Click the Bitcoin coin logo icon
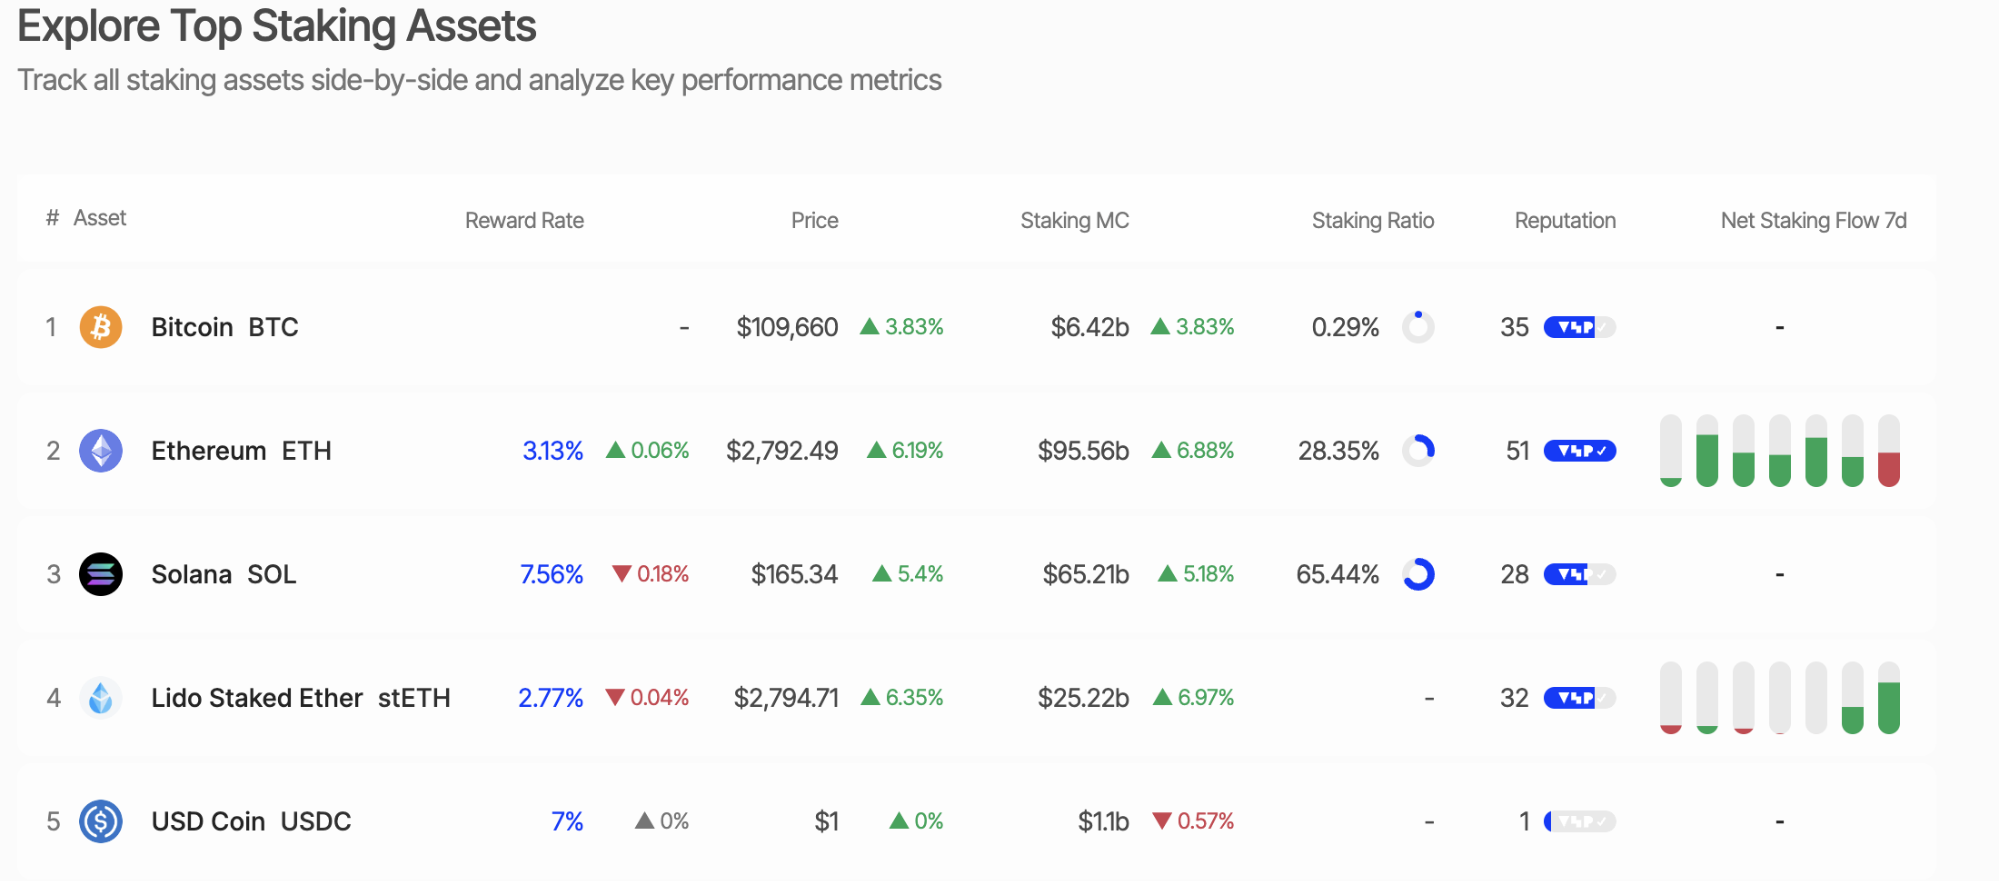1999x882 pixels. click(x=101, y=327)
